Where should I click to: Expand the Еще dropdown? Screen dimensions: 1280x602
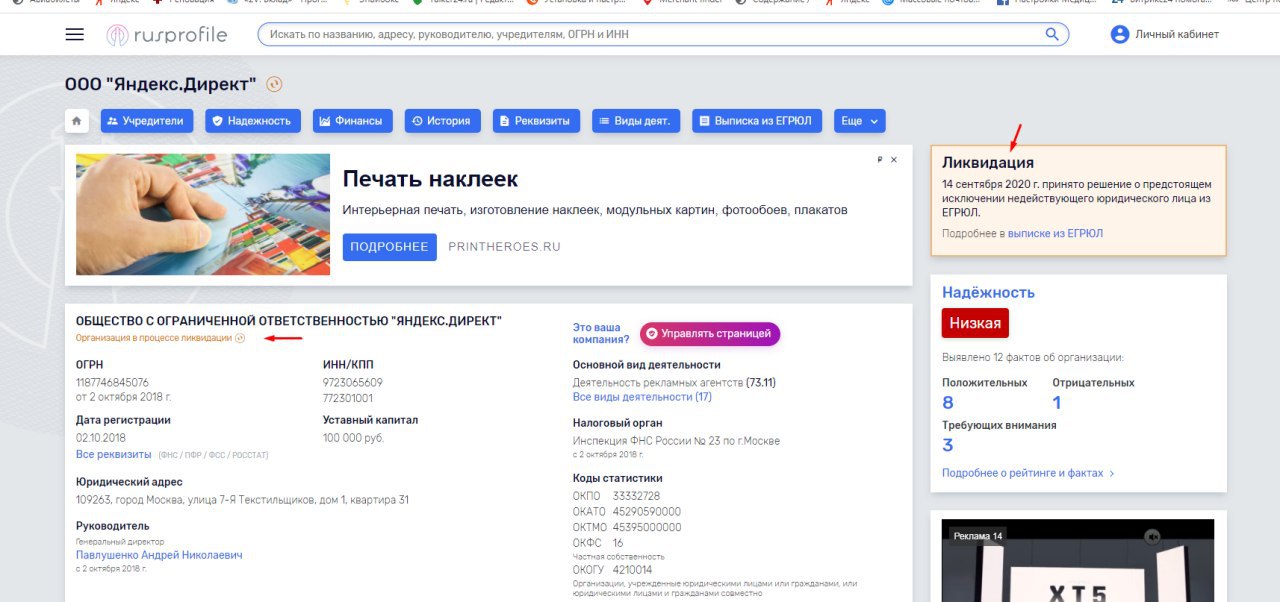coord(859,121)
